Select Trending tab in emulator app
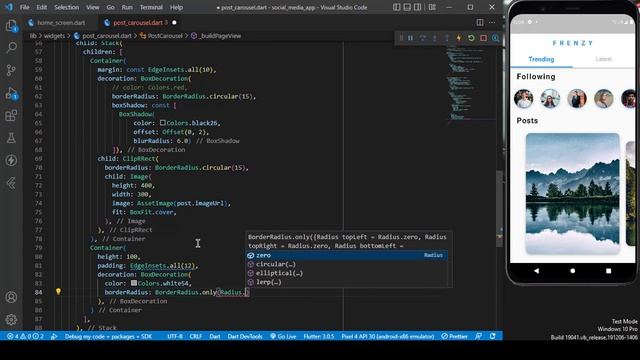This screenshot has width=640, height=360. coord(541,59)
